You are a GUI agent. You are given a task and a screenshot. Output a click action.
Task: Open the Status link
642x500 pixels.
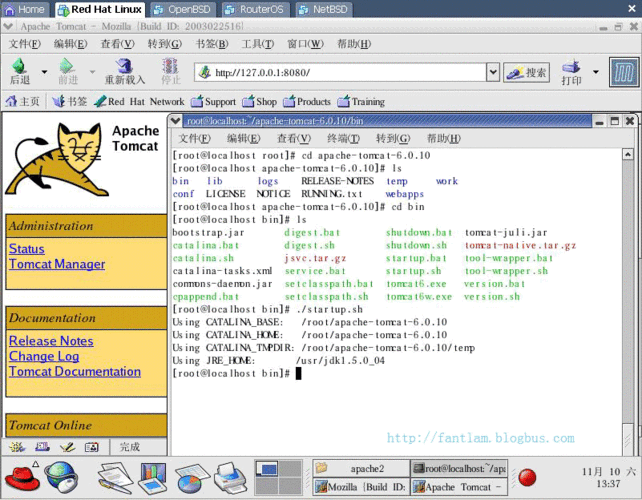(27, 249)
